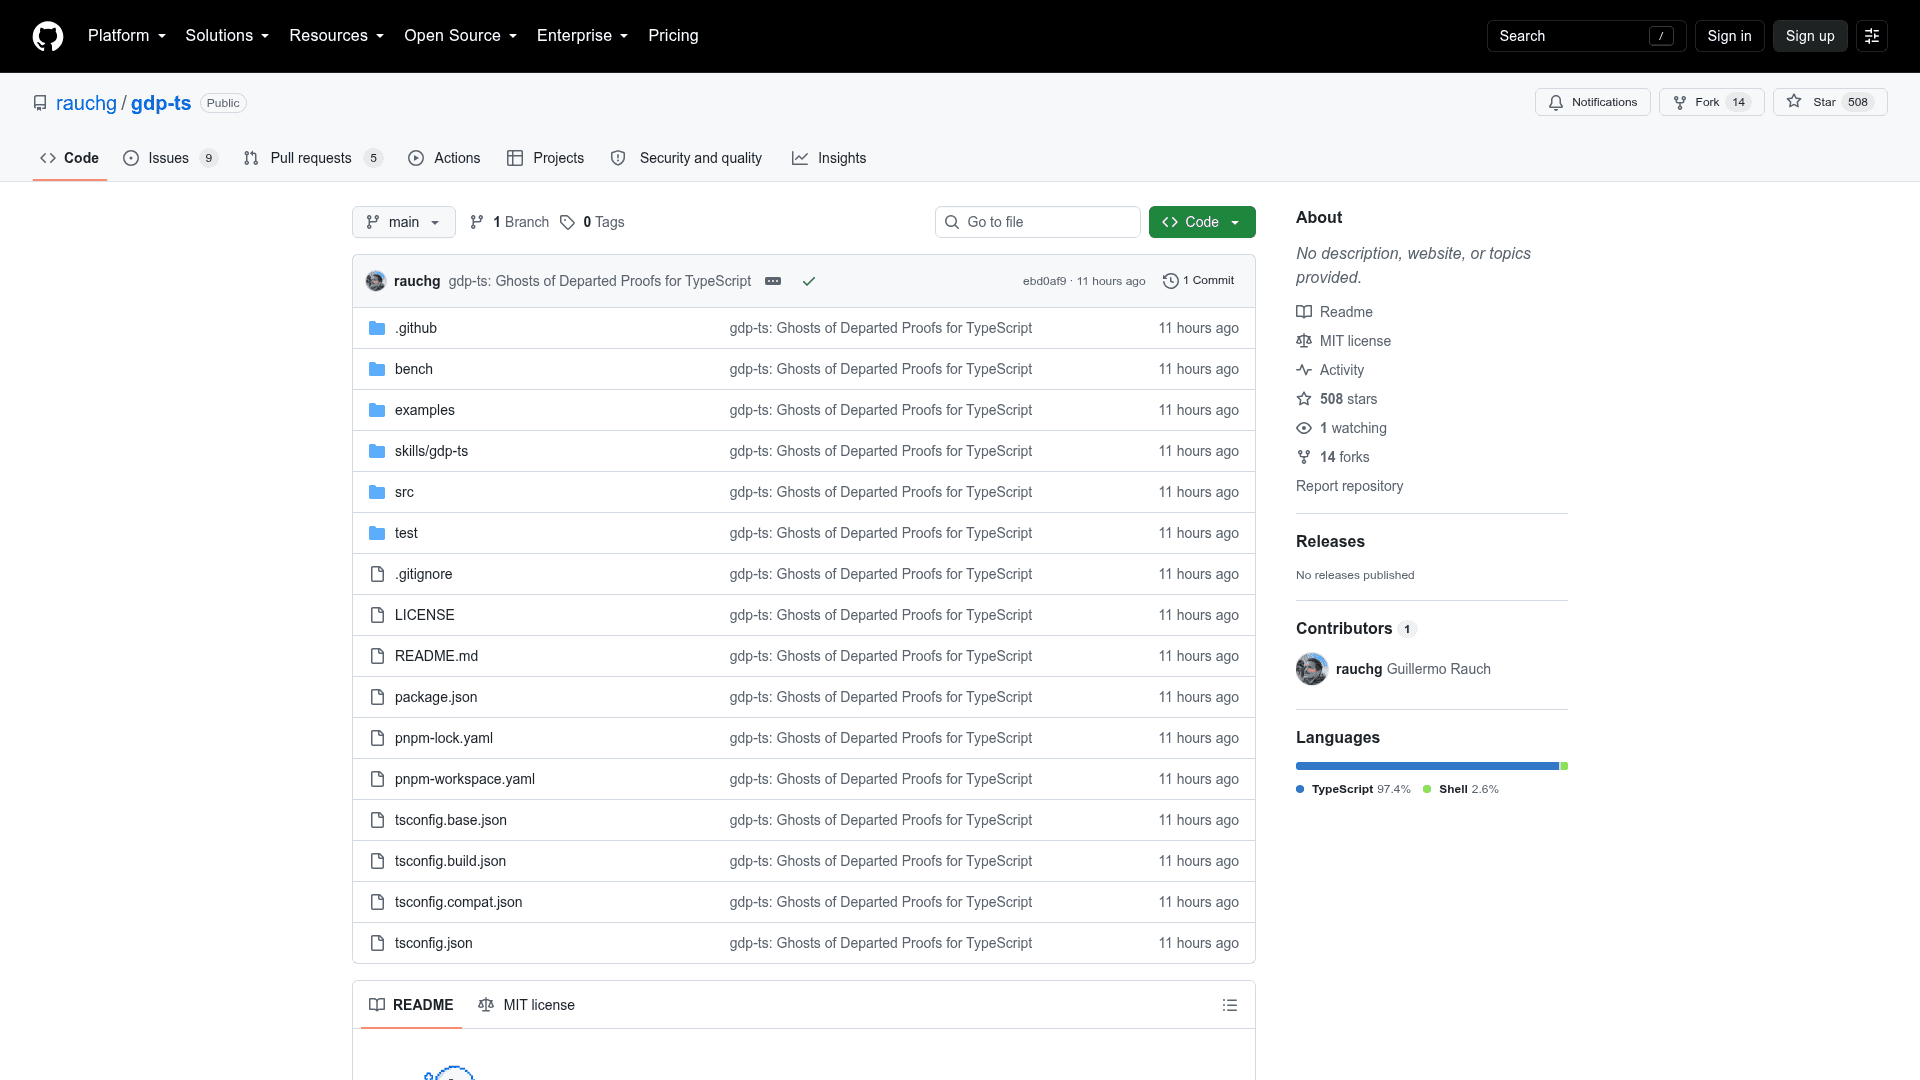Open the skills/gdp-ts folder
Viewport: 1920px width, 1080px height.
(x=431, y=451)
